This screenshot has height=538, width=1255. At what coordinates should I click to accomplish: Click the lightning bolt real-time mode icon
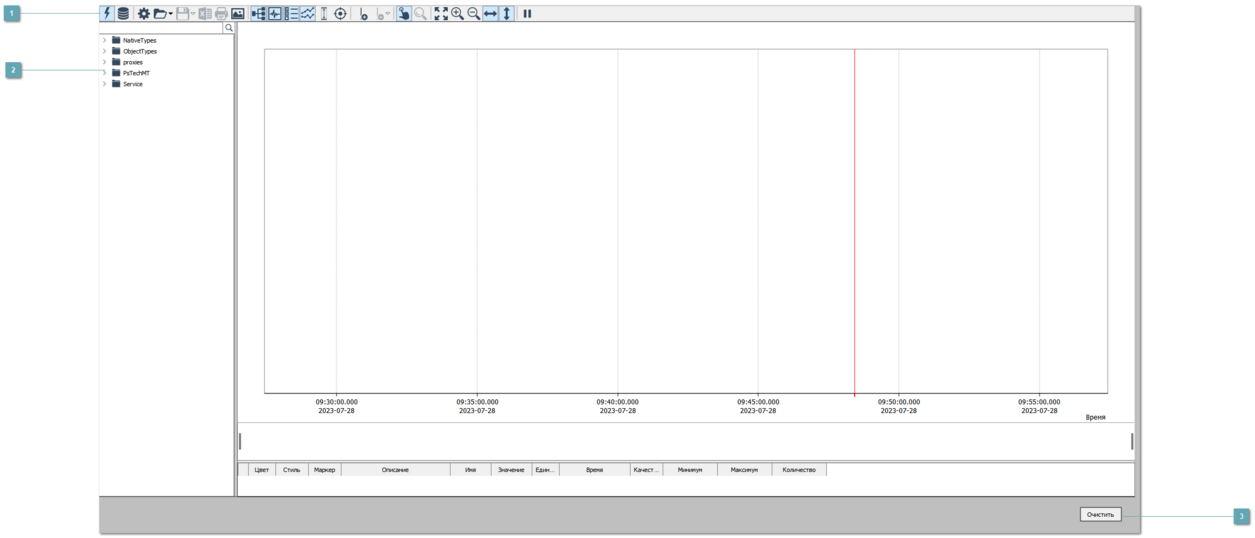point(107,14)
